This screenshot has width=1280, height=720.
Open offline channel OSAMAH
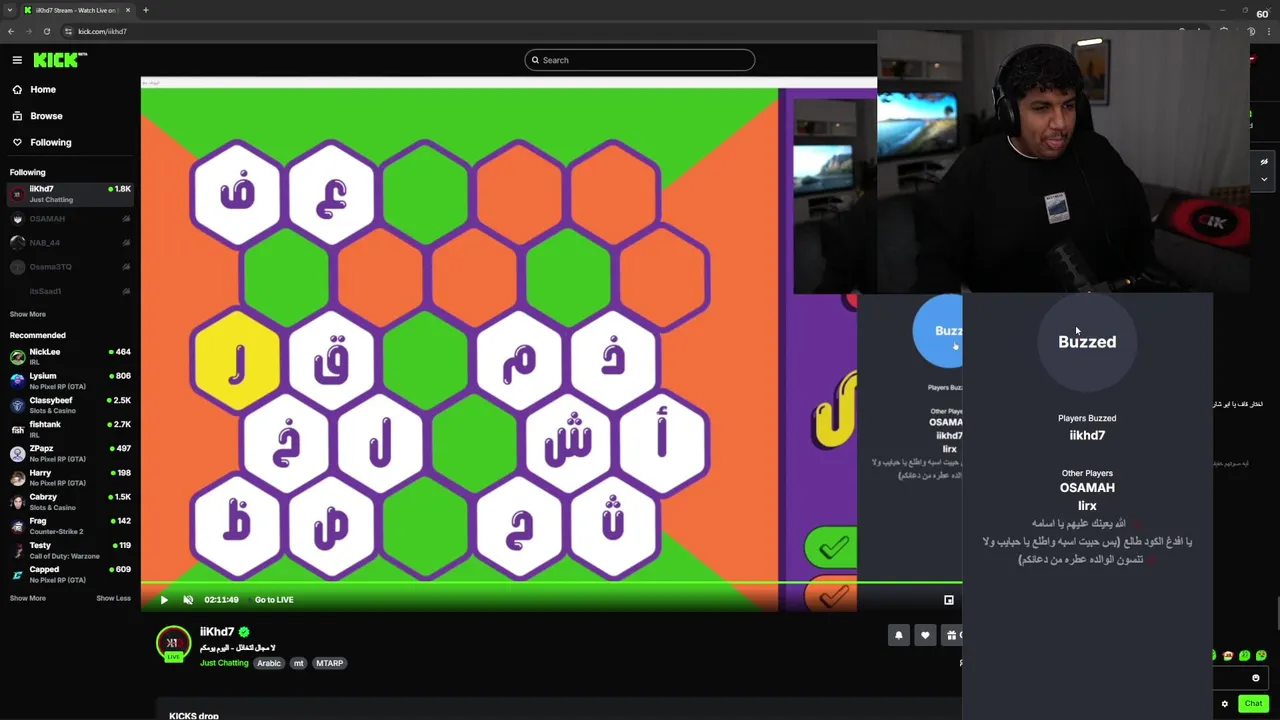click(70, 218)
